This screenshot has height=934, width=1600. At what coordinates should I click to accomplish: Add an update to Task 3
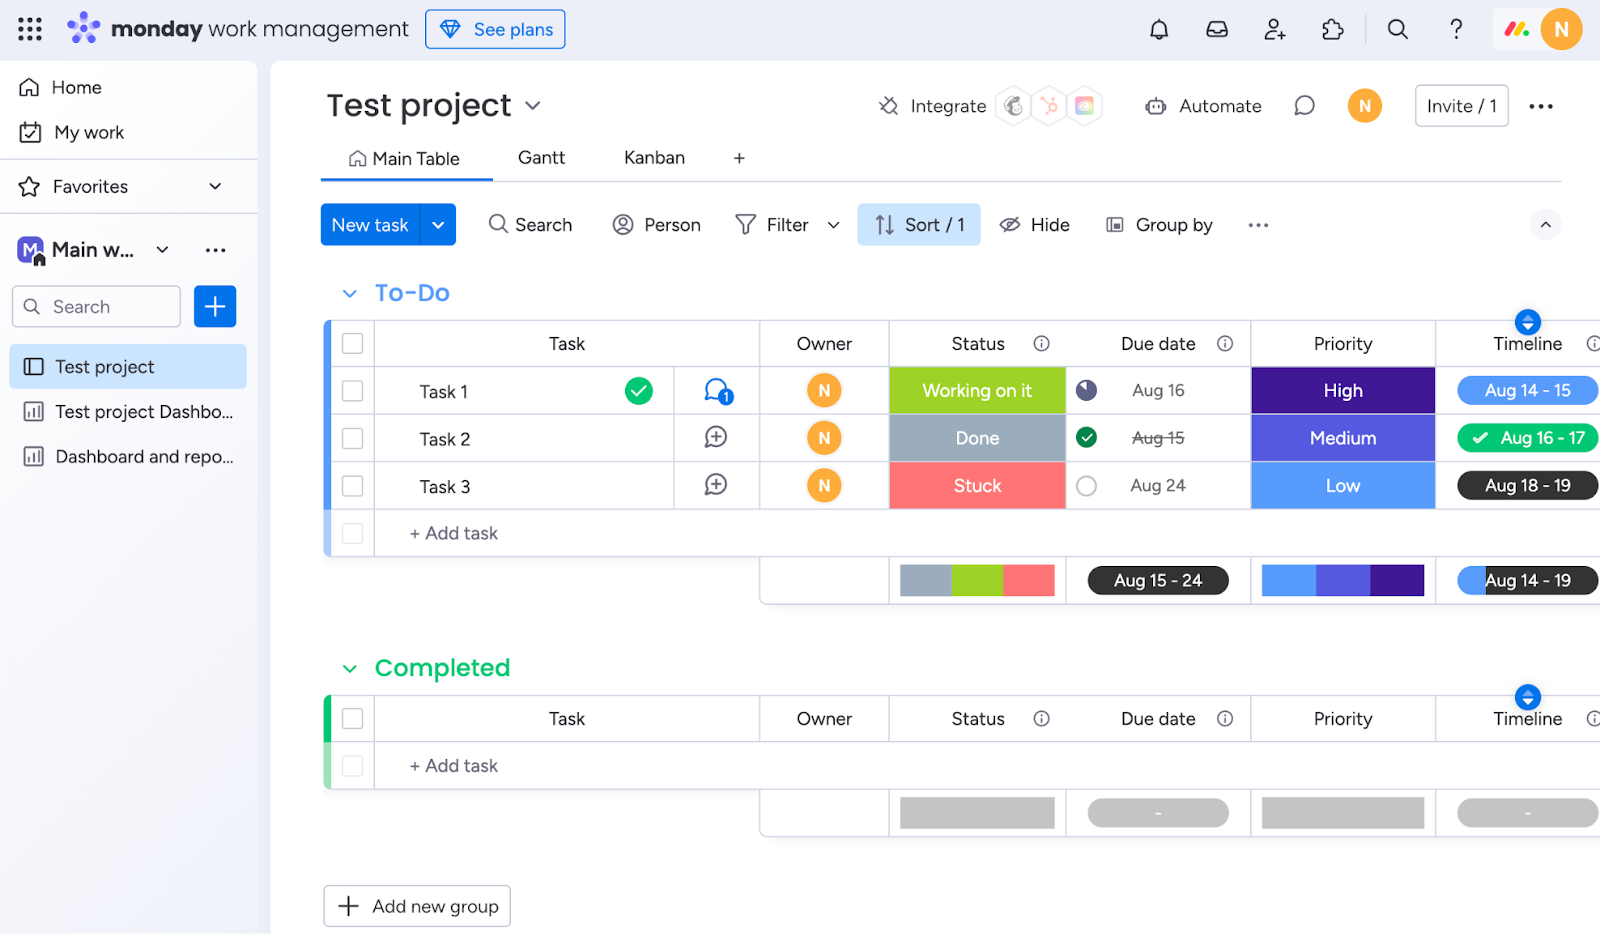[716, 485]
